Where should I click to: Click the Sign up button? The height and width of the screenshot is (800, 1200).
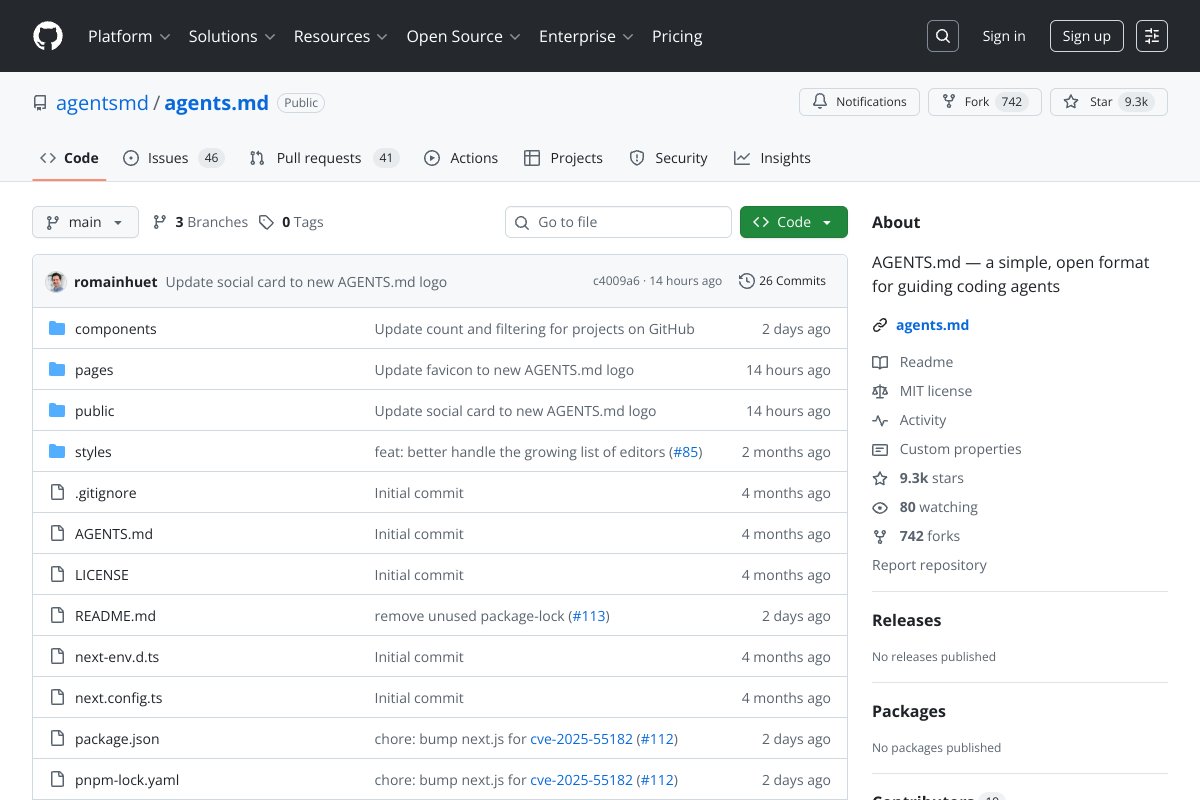pos(1087,36)
